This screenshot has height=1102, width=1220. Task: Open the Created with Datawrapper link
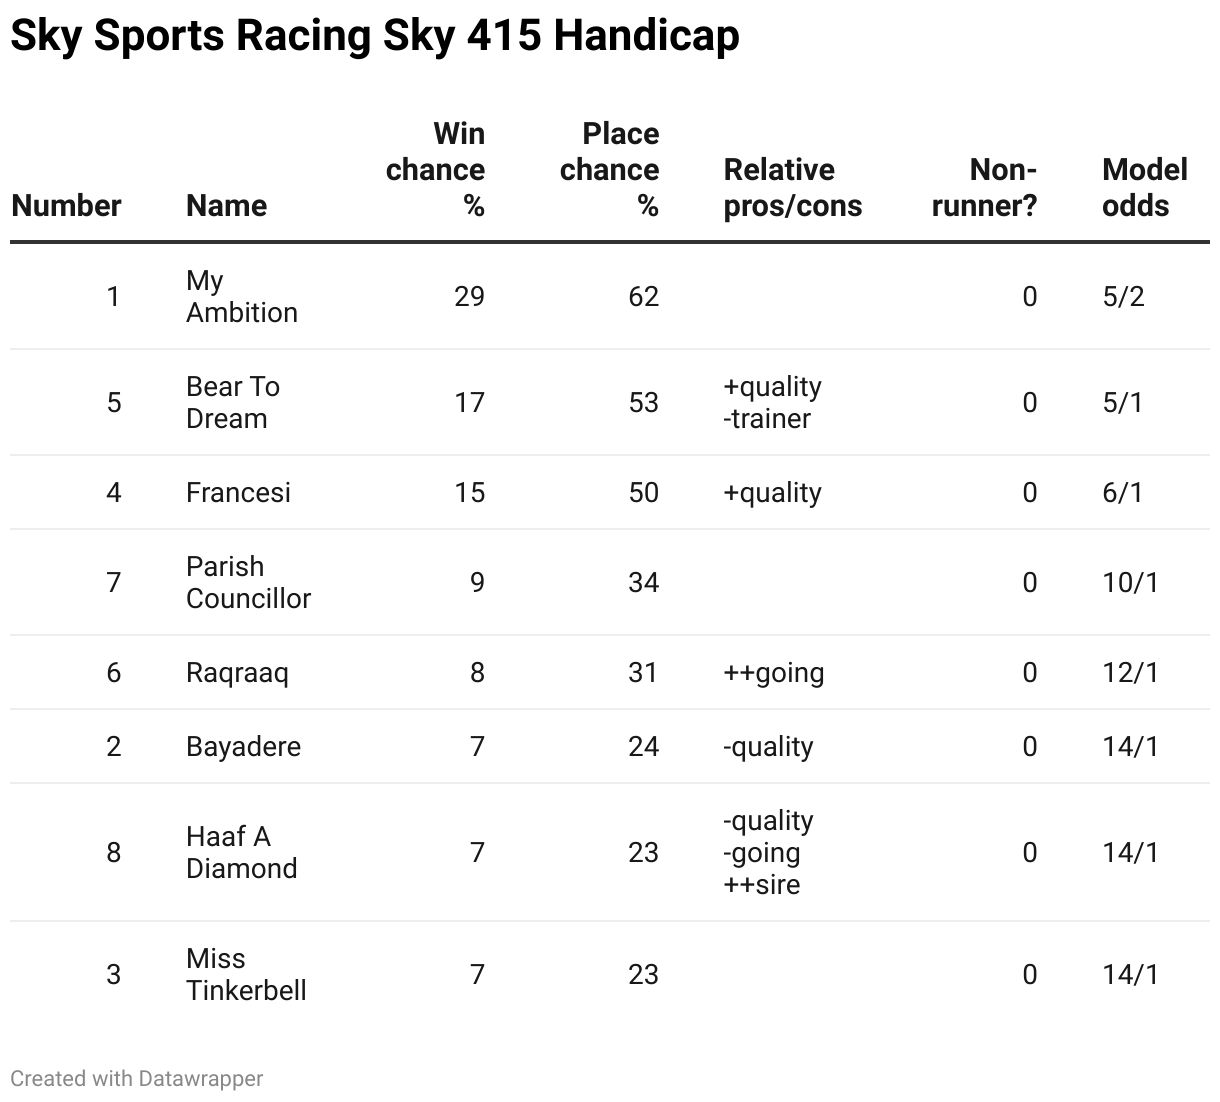(137, 1078)
